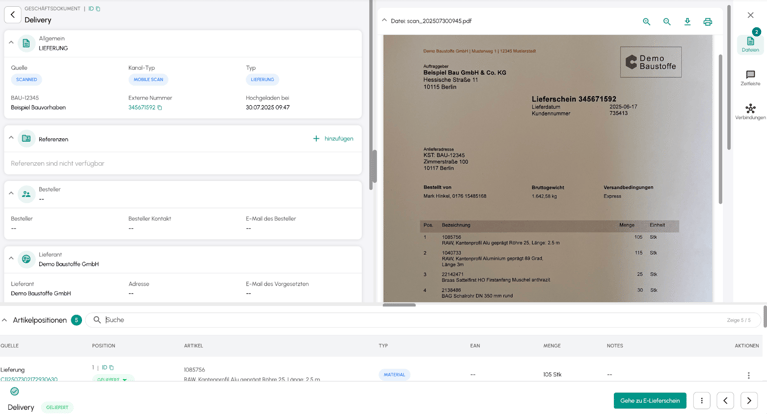
Task: Open row actions menu for article 1085756
Action: [748, 375]
